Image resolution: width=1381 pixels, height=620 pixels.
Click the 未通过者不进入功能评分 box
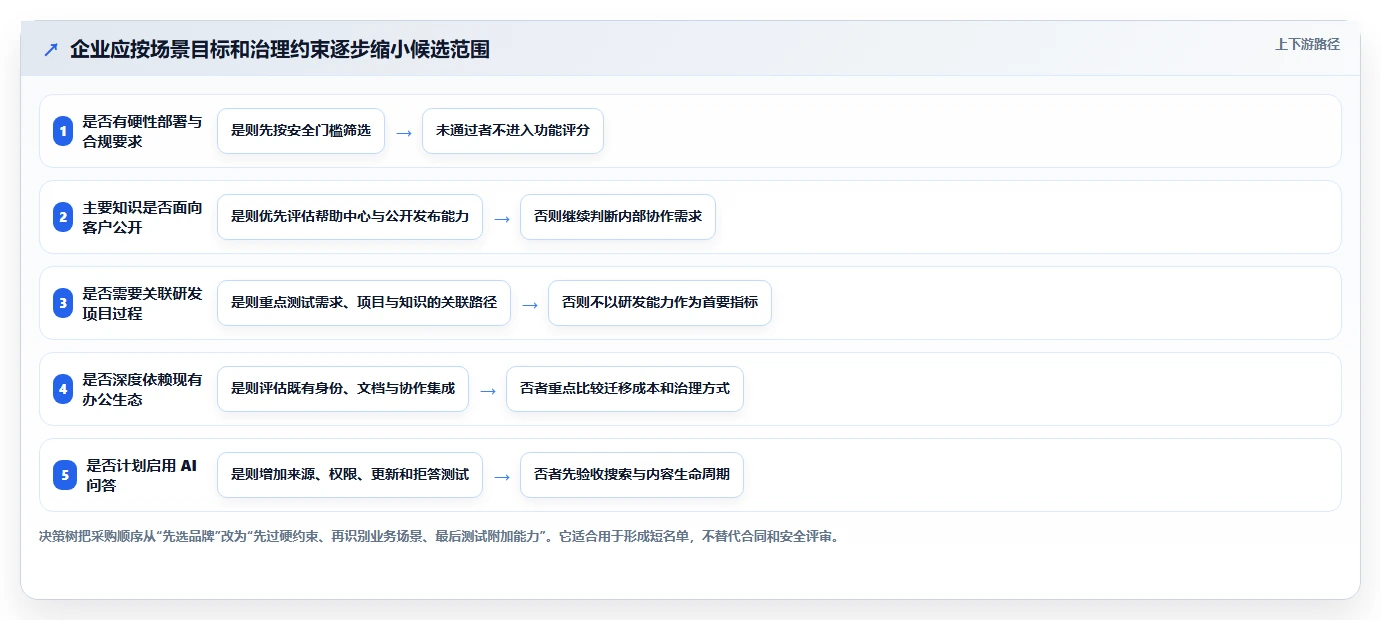point(513,131)
